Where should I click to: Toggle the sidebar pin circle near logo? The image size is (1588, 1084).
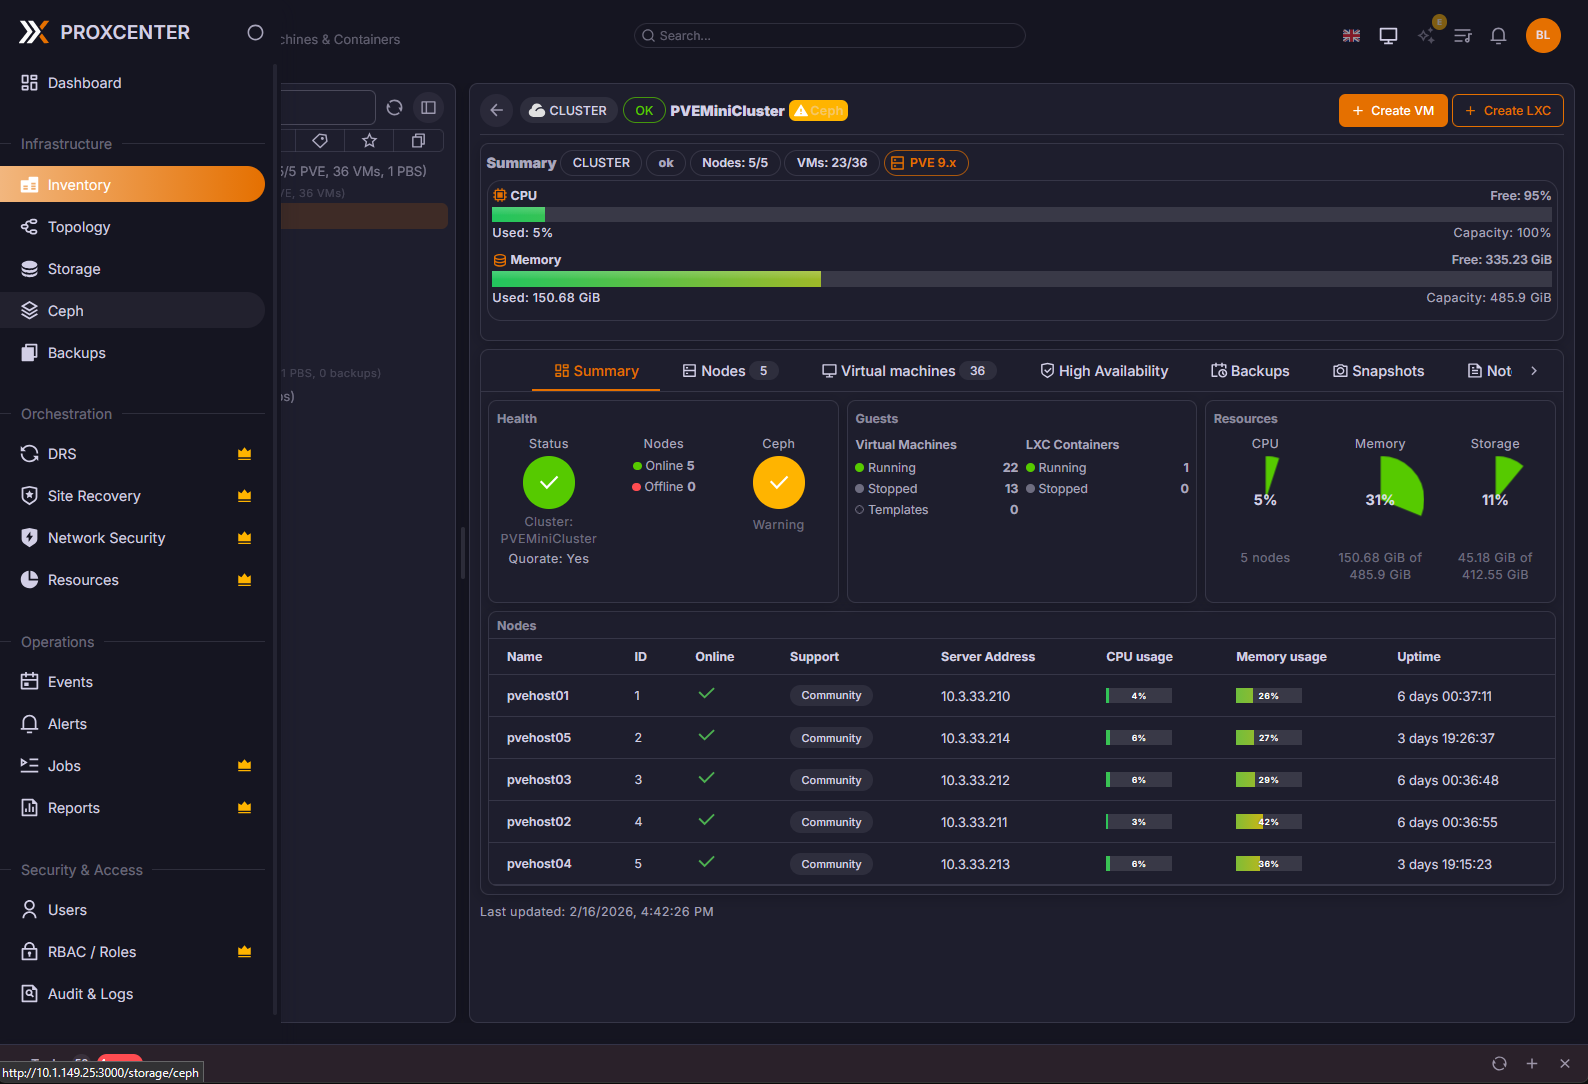pos(255,33)
